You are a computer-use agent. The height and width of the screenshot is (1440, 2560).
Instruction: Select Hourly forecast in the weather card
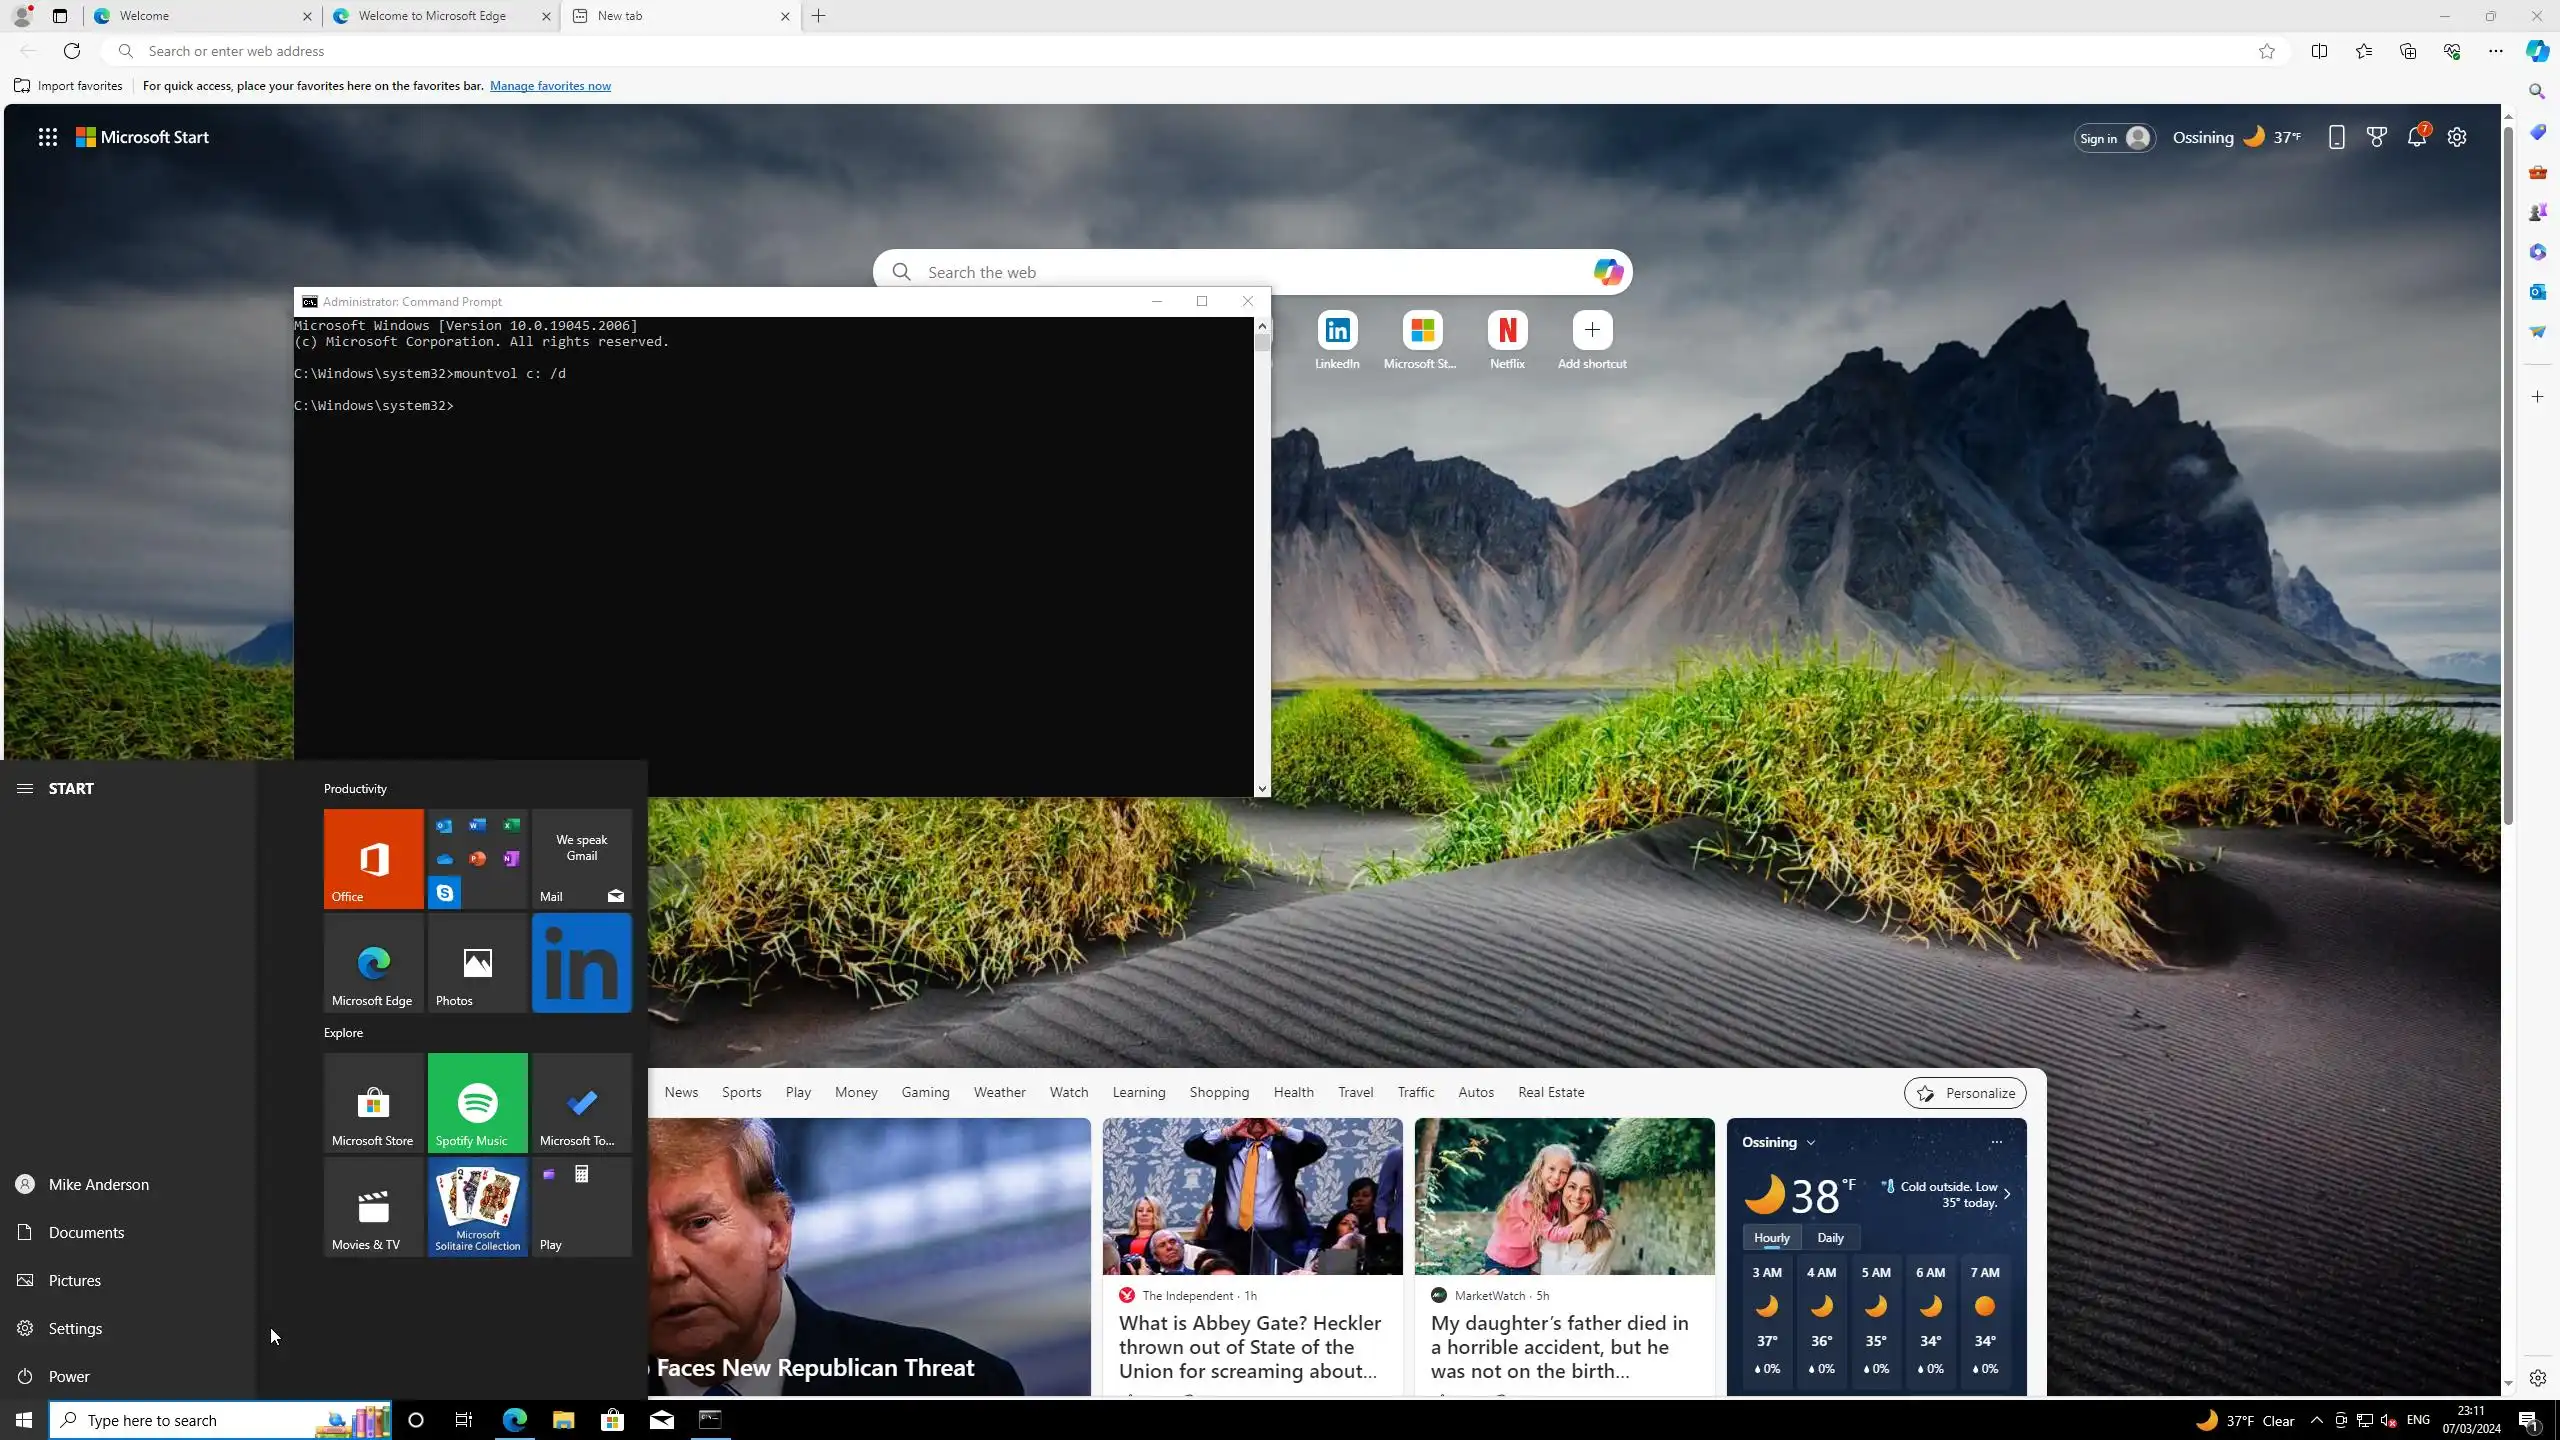pos(1771,1237)
